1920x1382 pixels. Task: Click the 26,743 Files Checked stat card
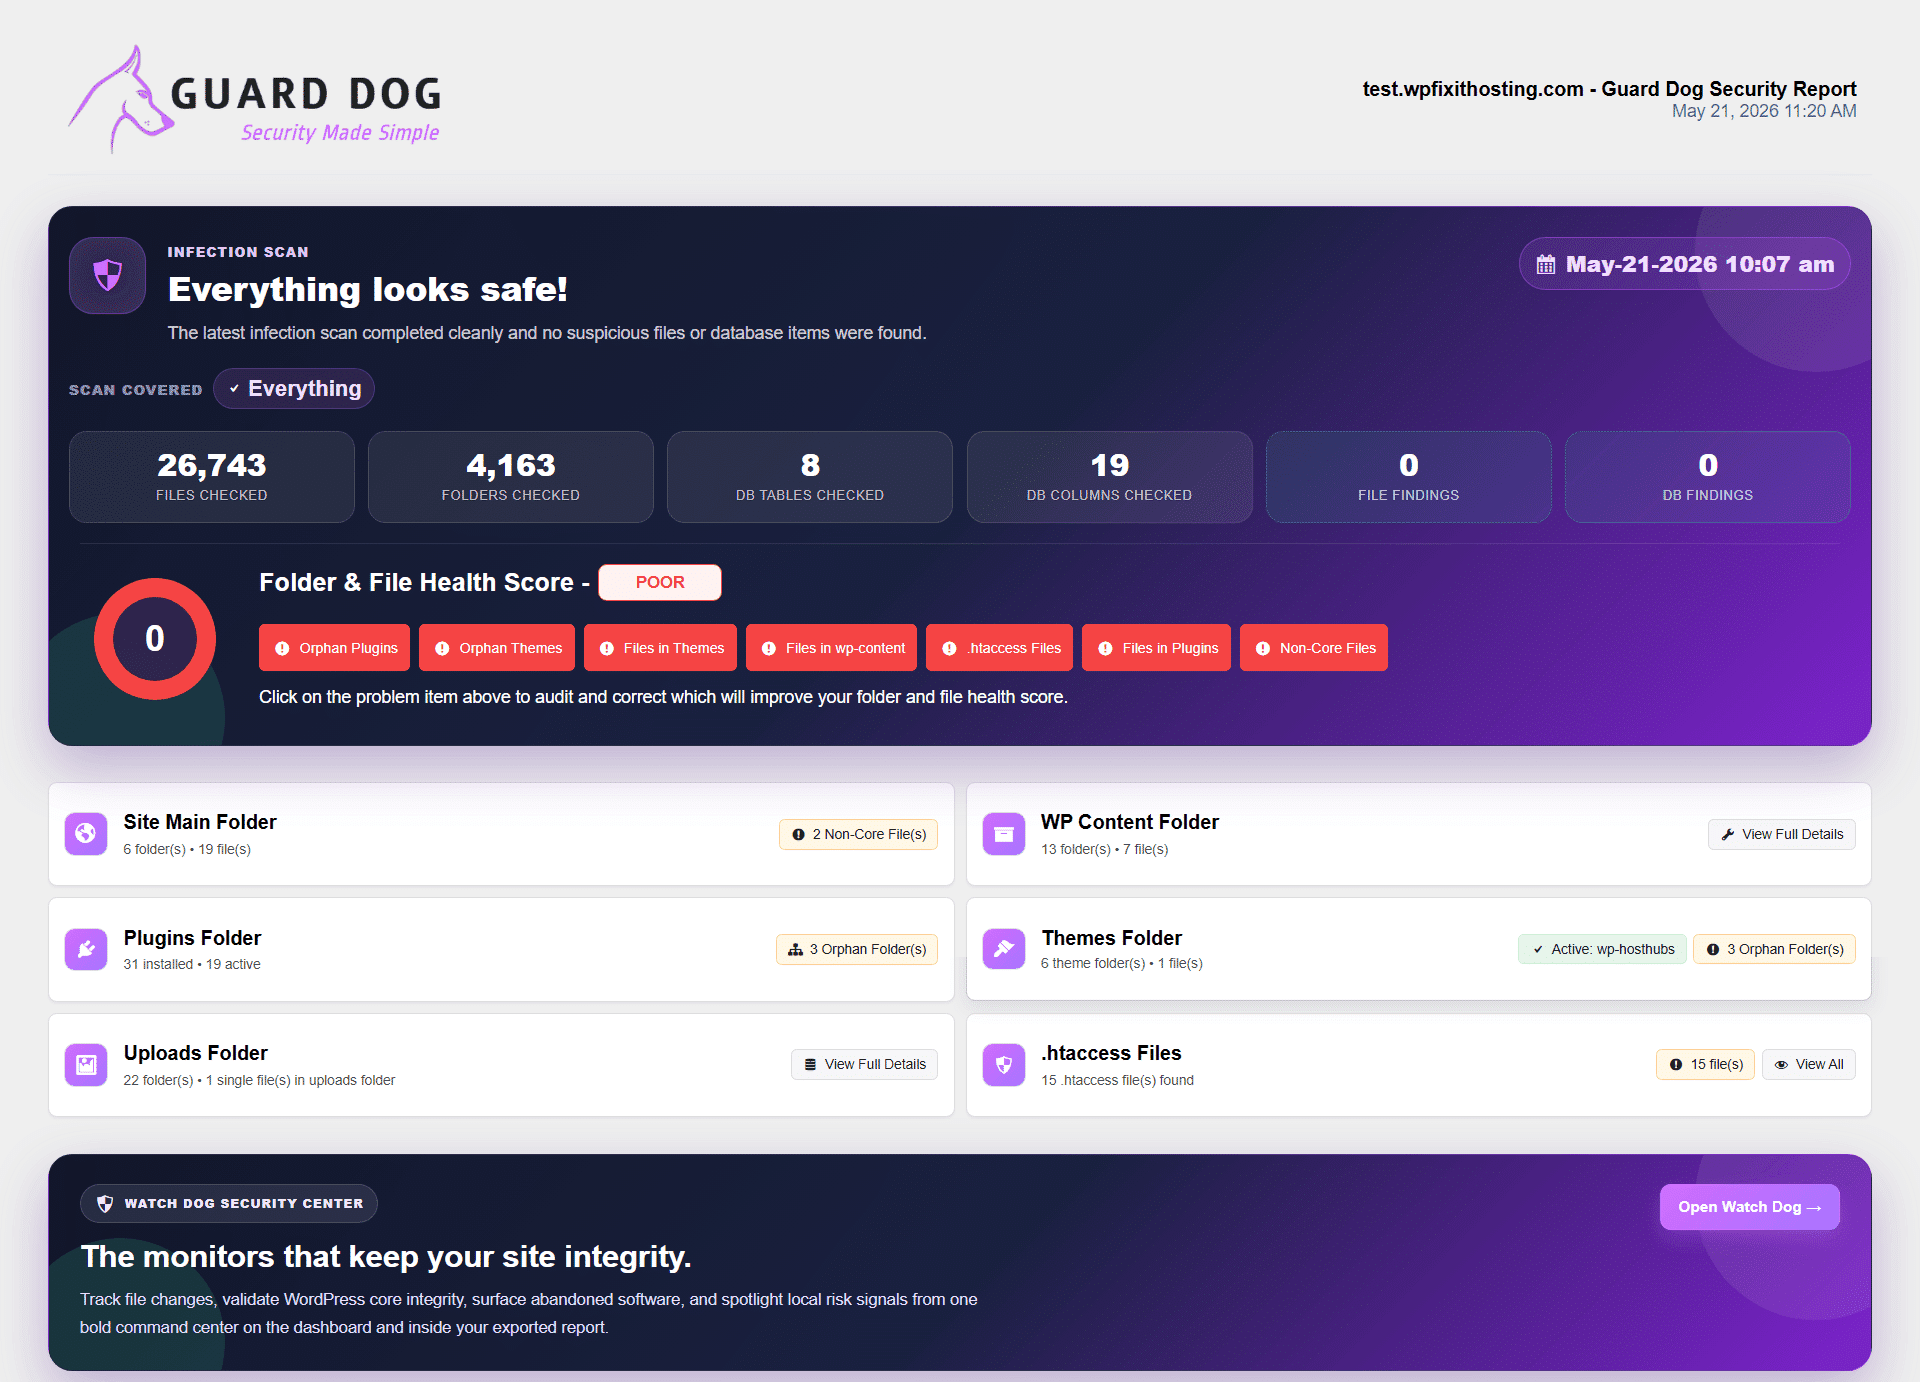point(212,477)
